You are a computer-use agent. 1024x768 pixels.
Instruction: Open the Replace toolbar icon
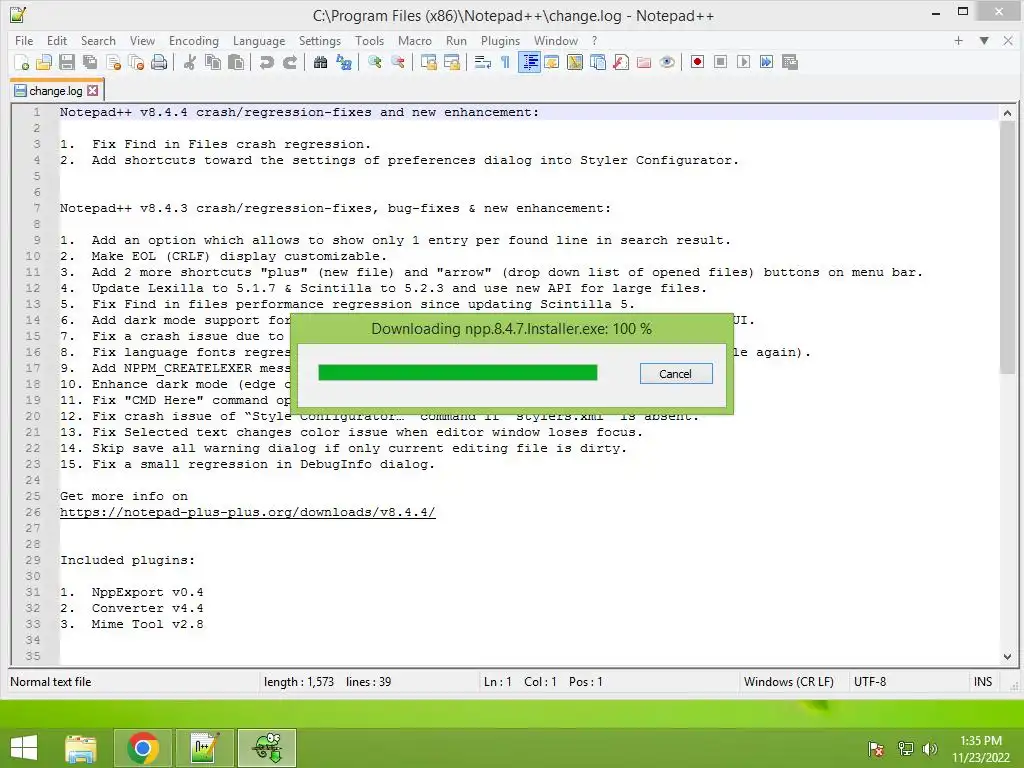344,62
